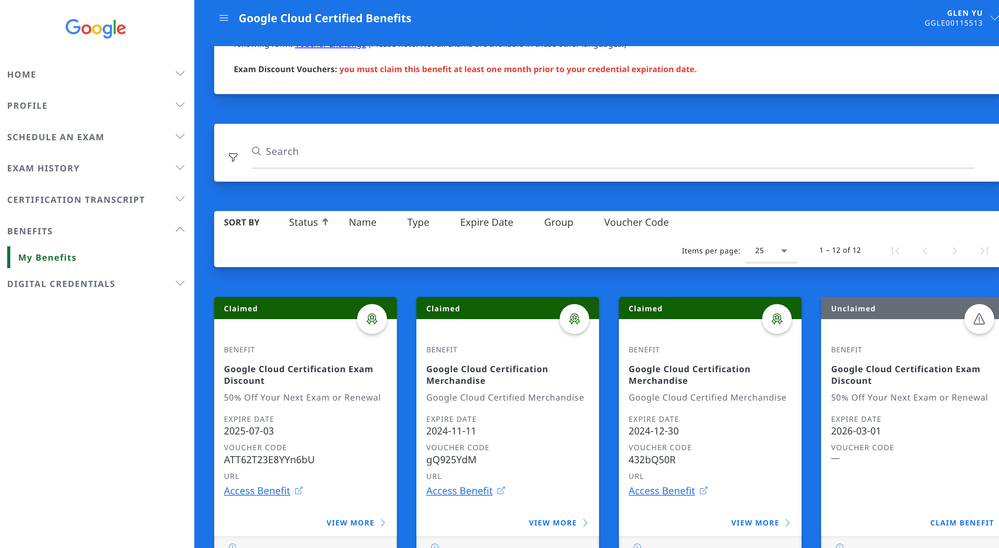Viewport: 999px width, 548px height.
Task: Click voucher code ATT62T23E8YYn6bU text
Action: point(269,459)
